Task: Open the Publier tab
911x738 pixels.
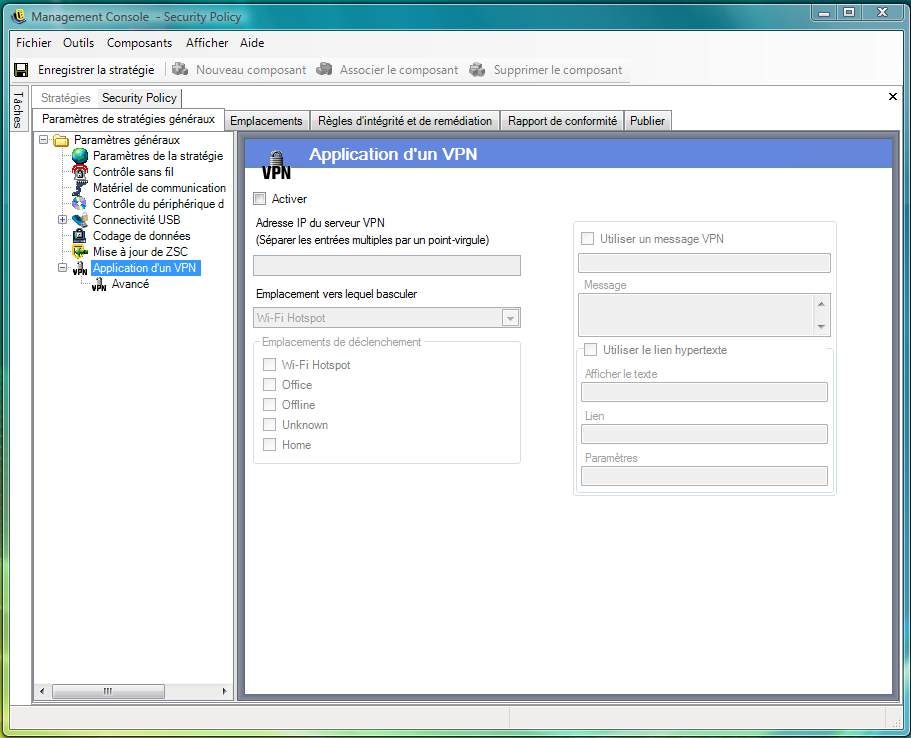Action: point(647,121)
